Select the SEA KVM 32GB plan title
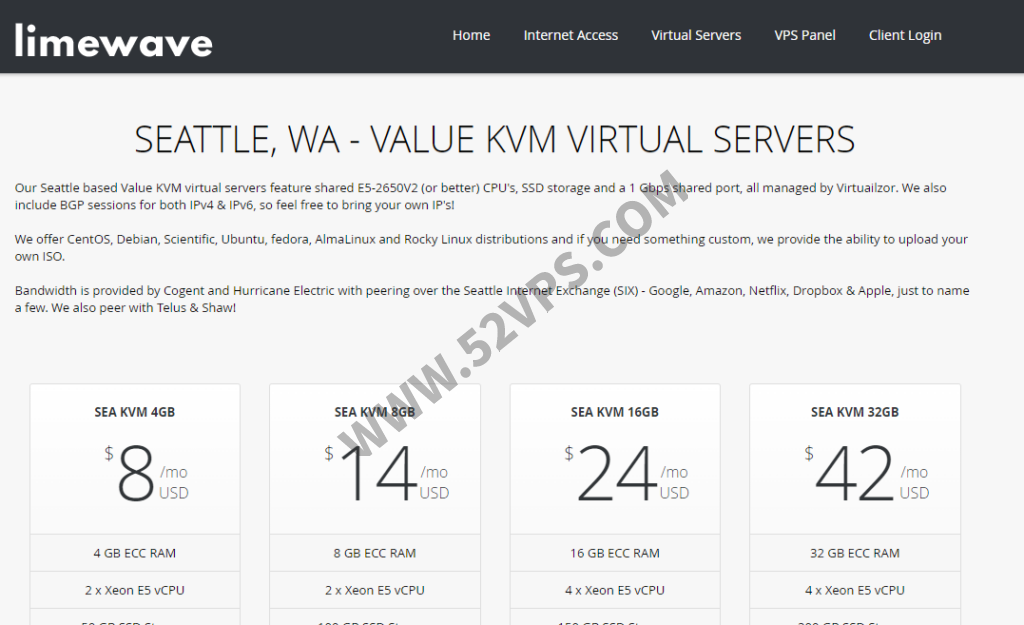1024x625 pixels. (855, 412)
